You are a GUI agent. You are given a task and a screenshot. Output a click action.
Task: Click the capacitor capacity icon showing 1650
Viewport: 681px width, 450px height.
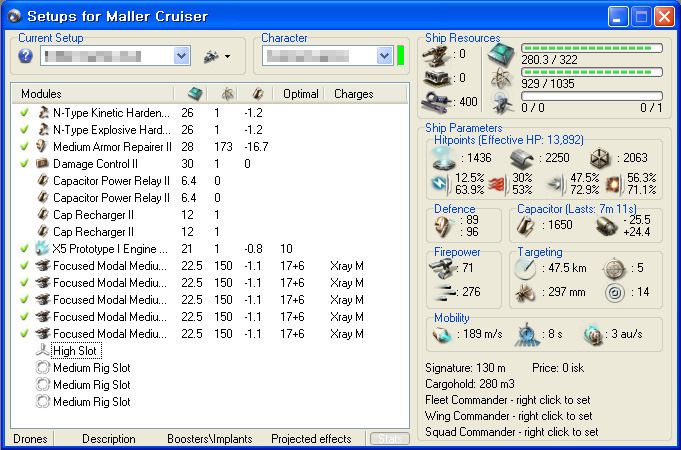[526, 225]
